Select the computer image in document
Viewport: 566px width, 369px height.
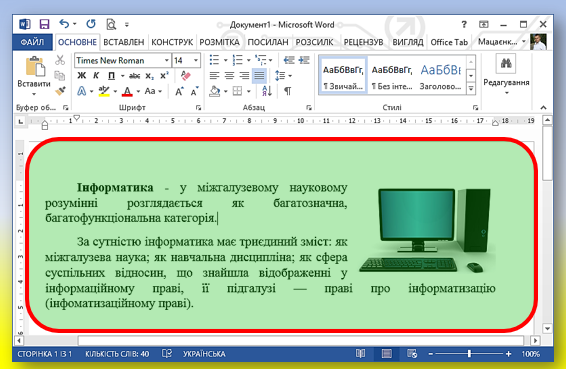(x=427, y=230)
